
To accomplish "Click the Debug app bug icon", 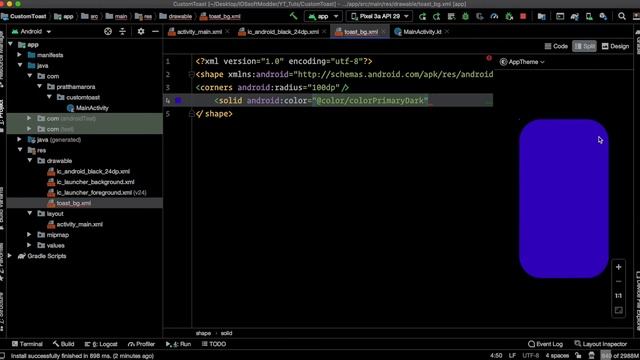I will (465, 17).
